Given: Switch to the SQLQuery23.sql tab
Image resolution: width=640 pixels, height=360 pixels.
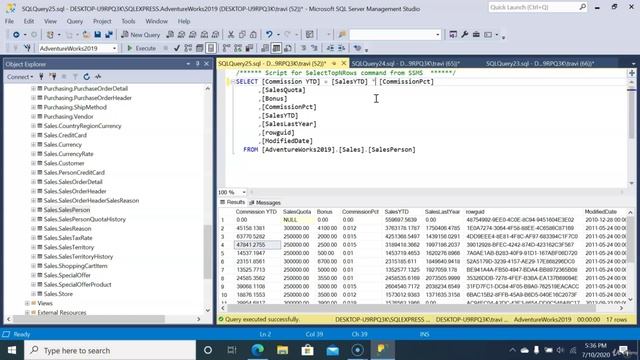Looking at the screenshot, I should (540, 63).
